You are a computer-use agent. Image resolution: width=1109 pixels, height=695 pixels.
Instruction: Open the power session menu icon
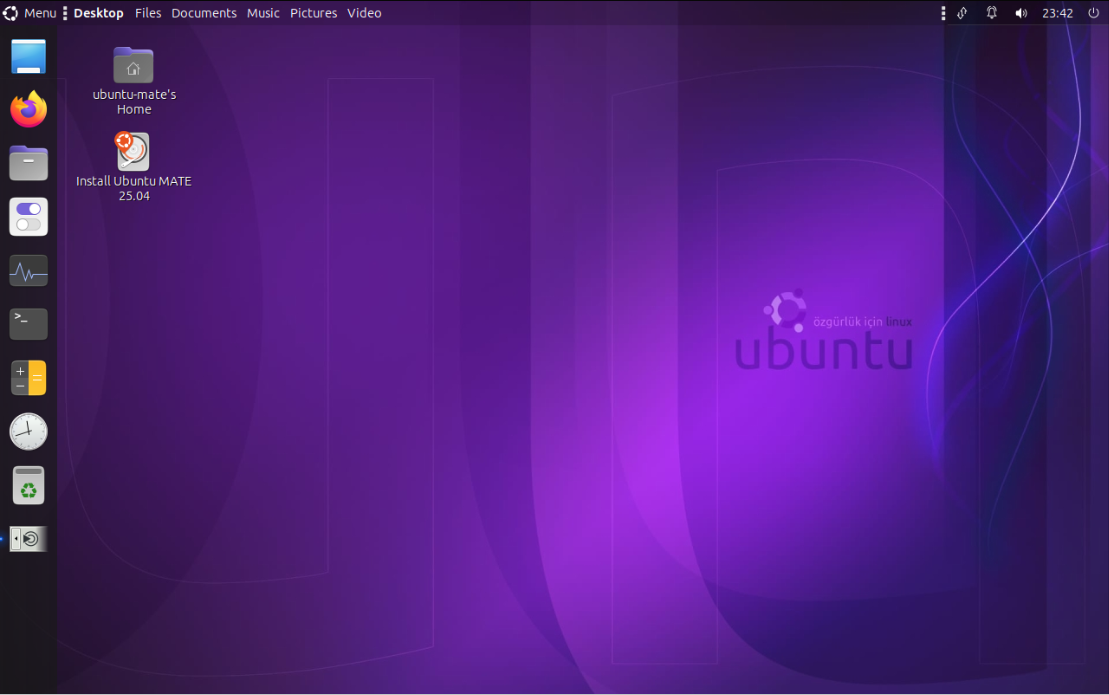[x=1093, y=13]
